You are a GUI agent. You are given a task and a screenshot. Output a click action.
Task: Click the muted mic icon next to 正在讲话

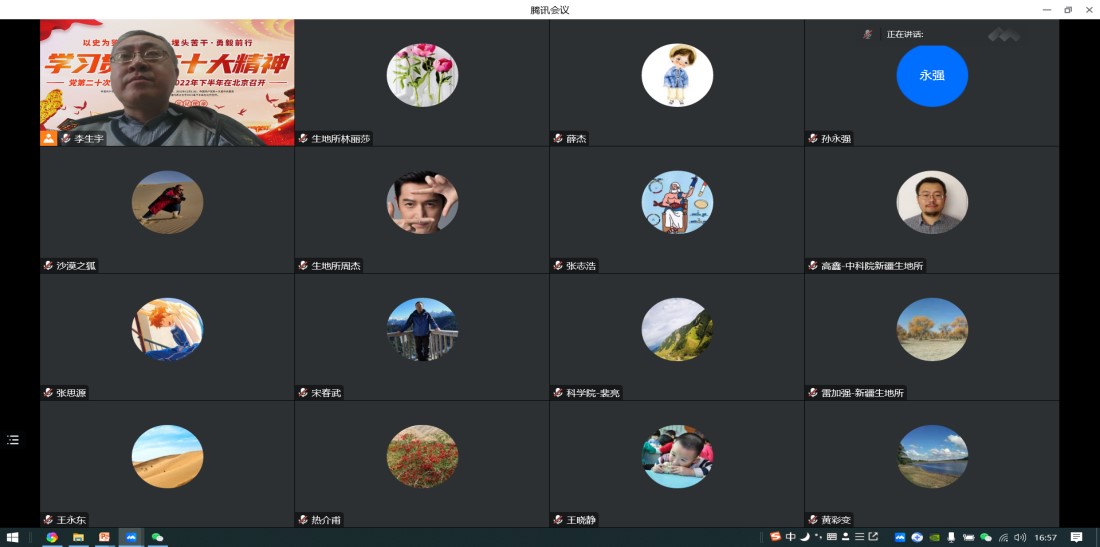pos(868,34)
